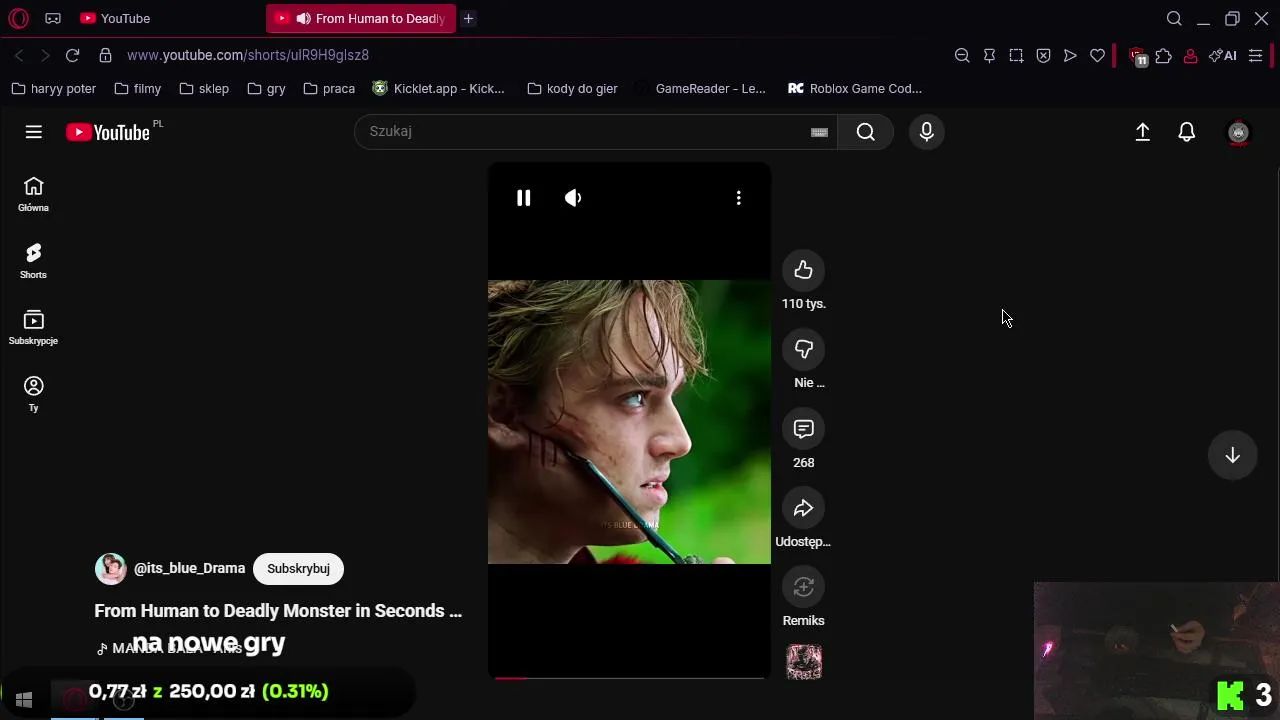This screenshot has height=720, width=1280.
Task: Open the Remiks option
Action: [804, 587]
